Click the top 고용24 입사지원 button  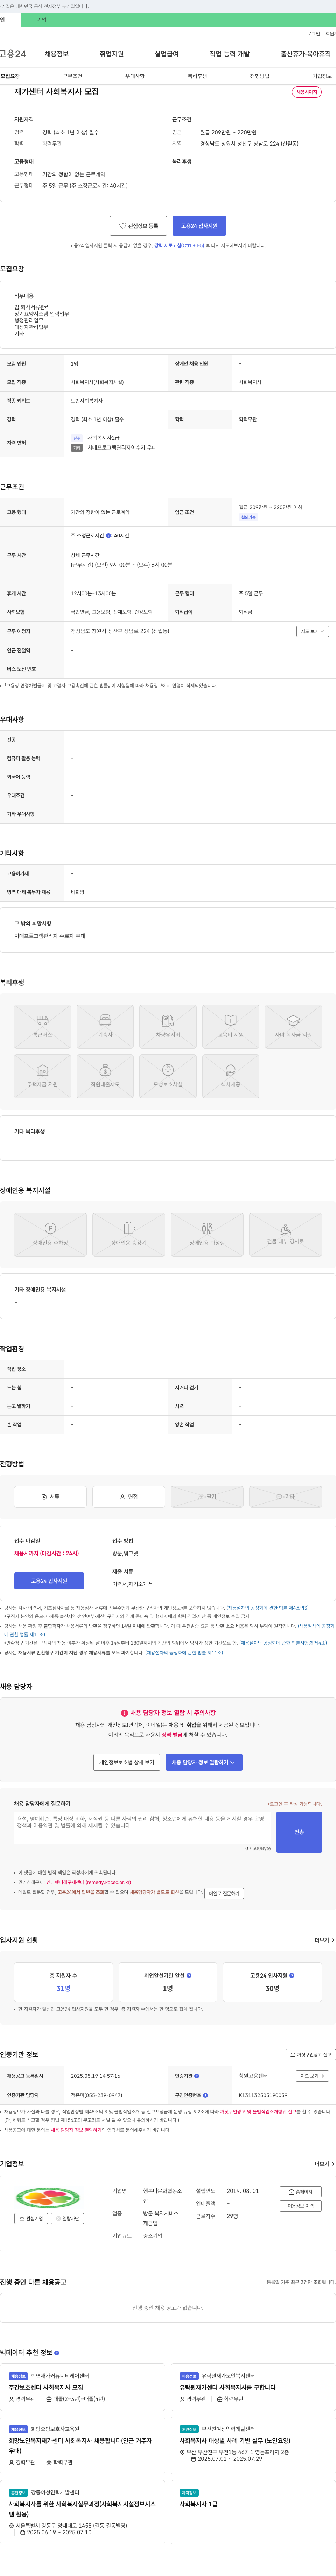199,226
